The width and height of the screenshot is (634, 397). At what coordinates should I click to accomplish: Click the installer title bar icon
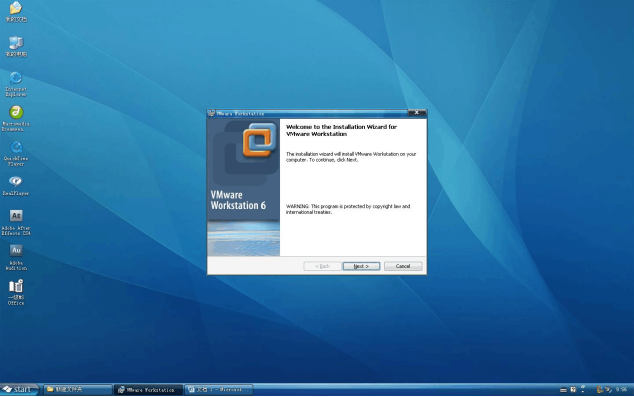click(x=211, y=113)
